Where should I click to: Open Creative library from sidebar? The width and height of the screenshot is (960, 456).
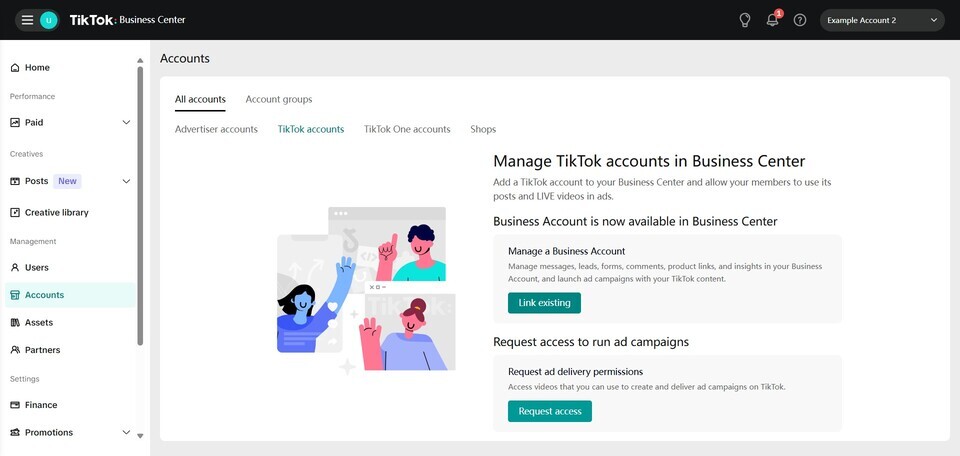56,212
